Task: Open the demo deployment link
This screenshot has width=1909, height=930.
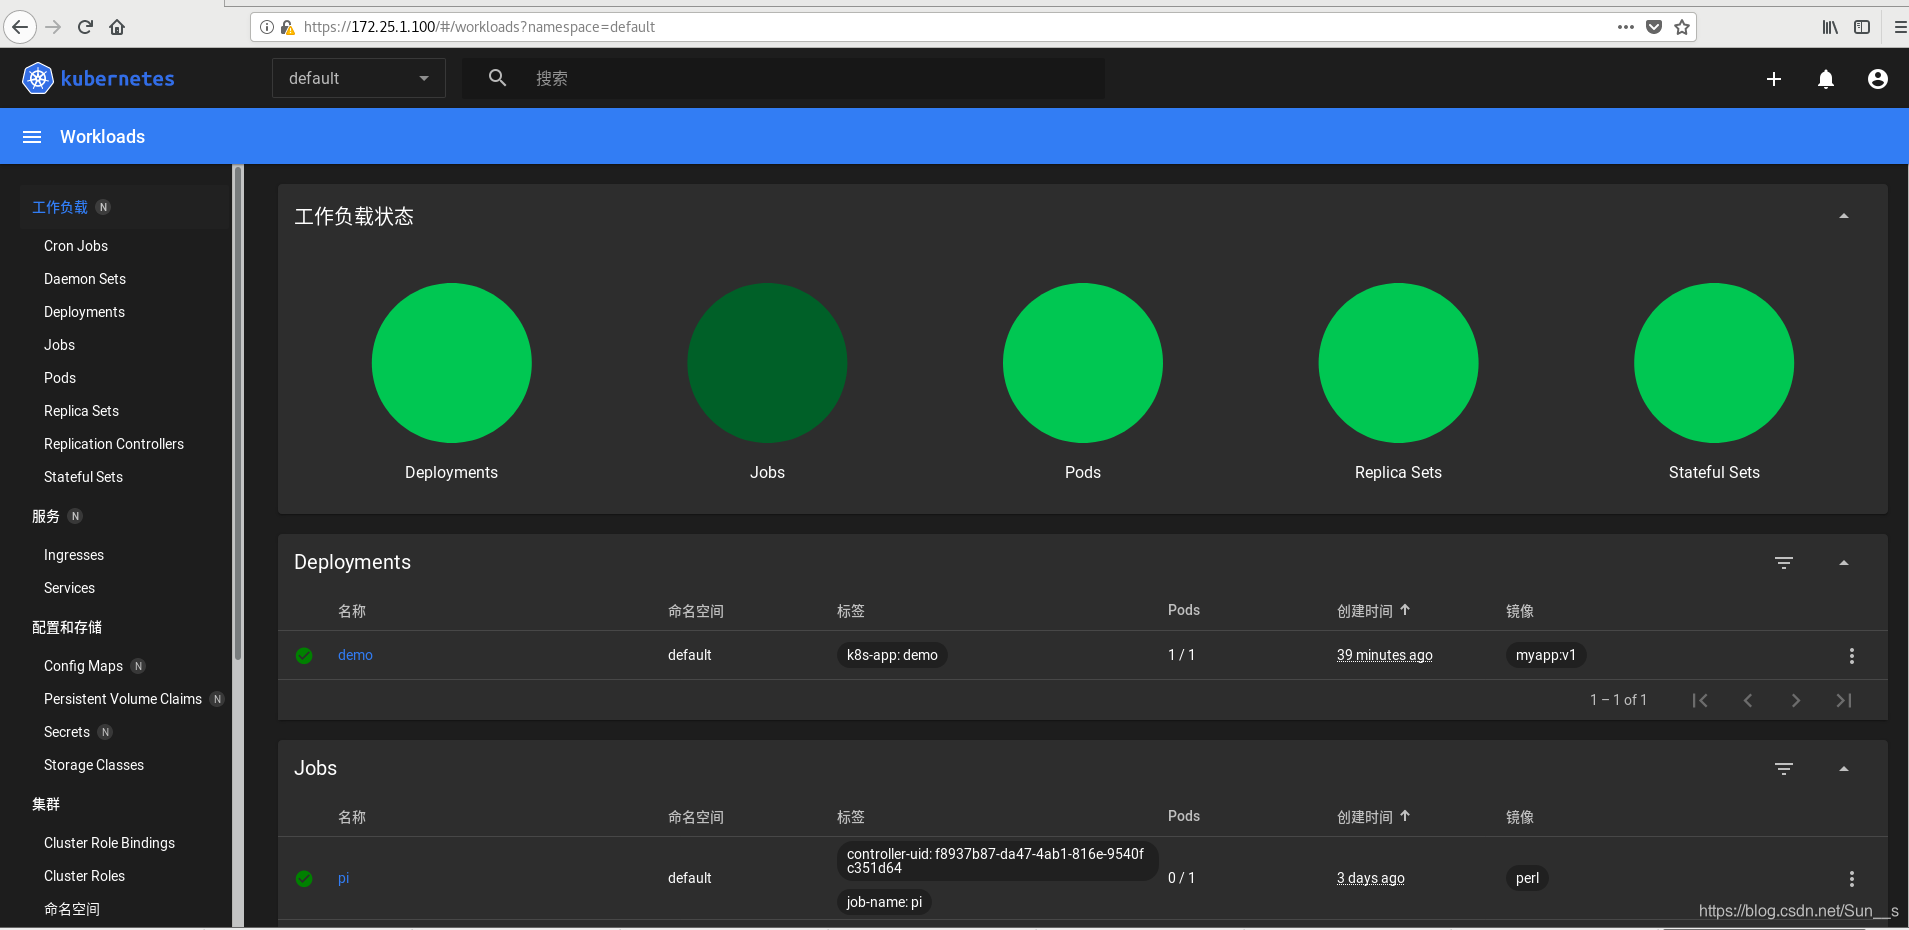Action: 355,655
